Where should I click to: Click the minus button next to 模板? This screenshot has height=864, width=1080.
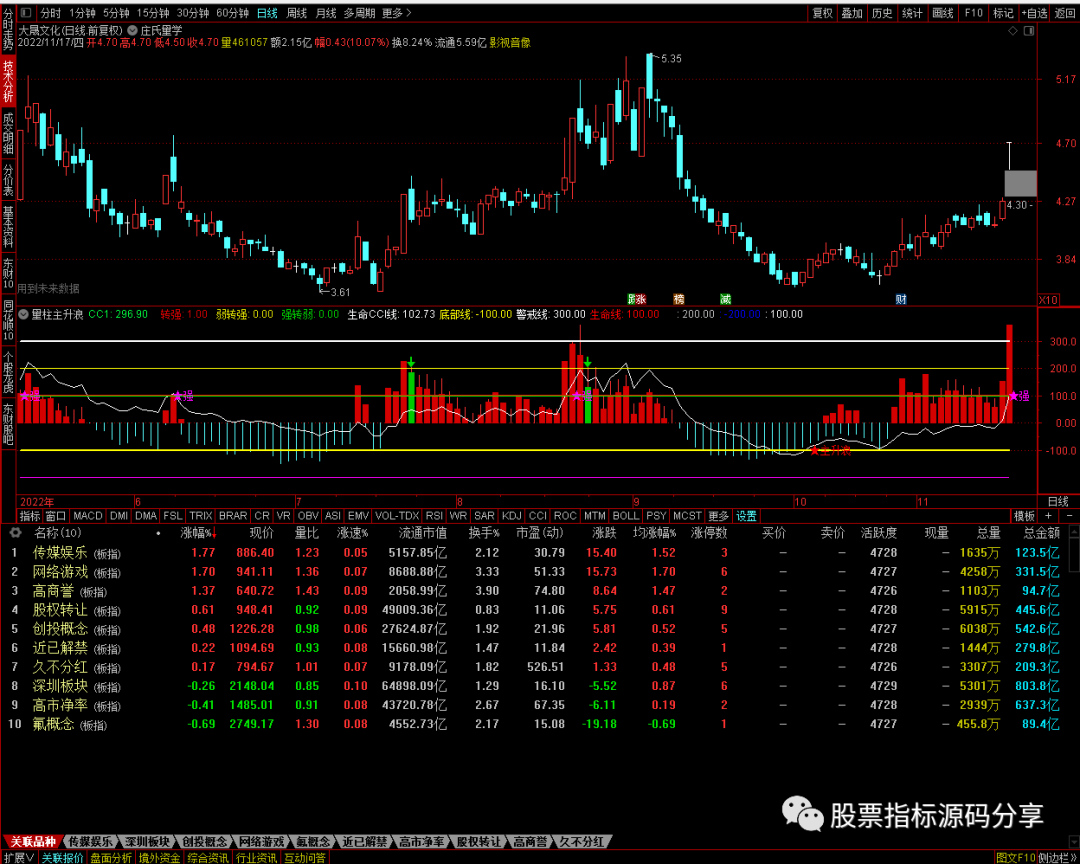point(1070,516)
